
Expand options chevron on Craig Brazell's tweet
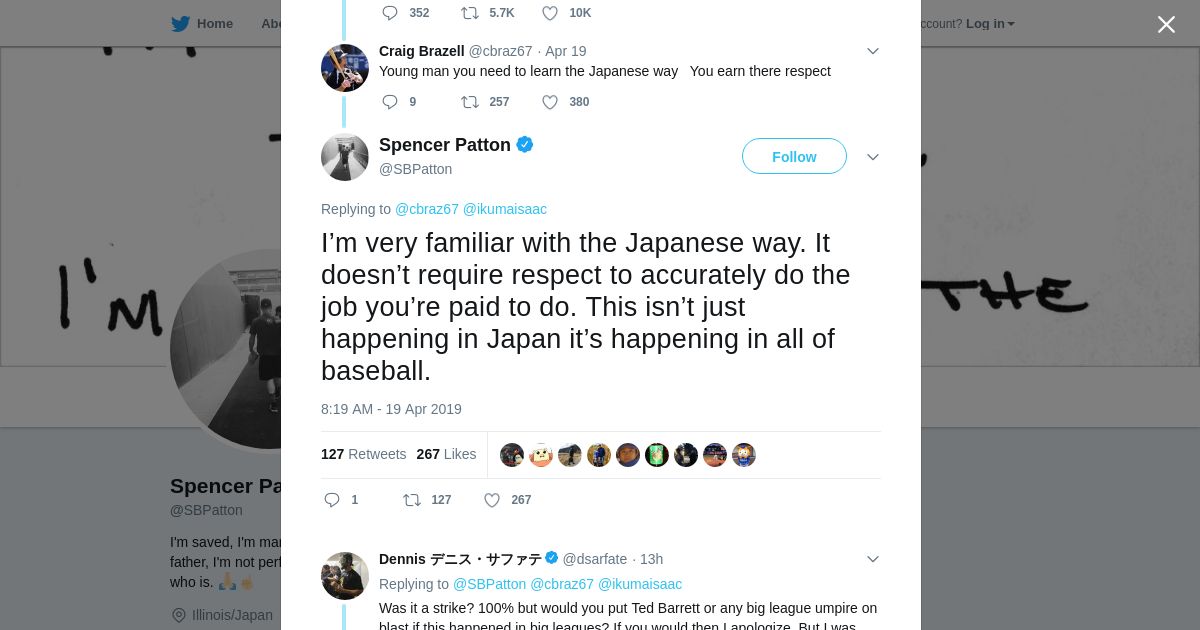(x=872, y=51)
